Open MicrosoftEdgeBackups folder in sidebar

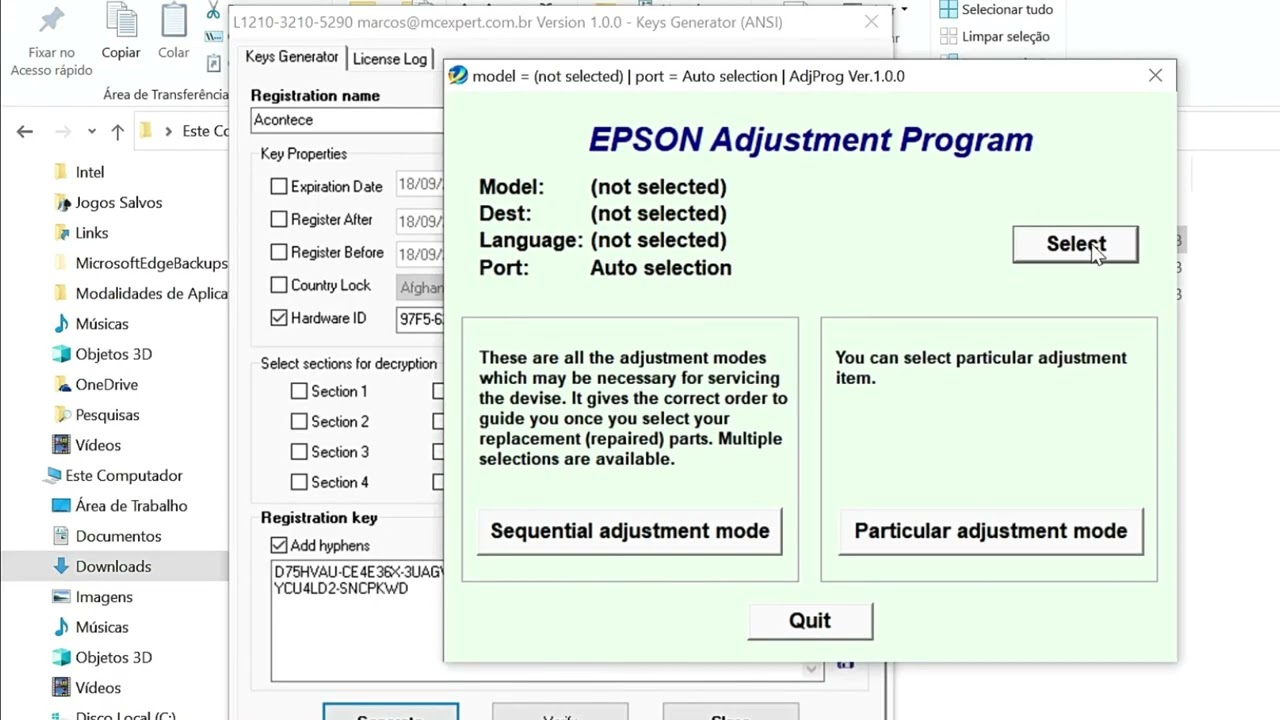click(152, 263)
